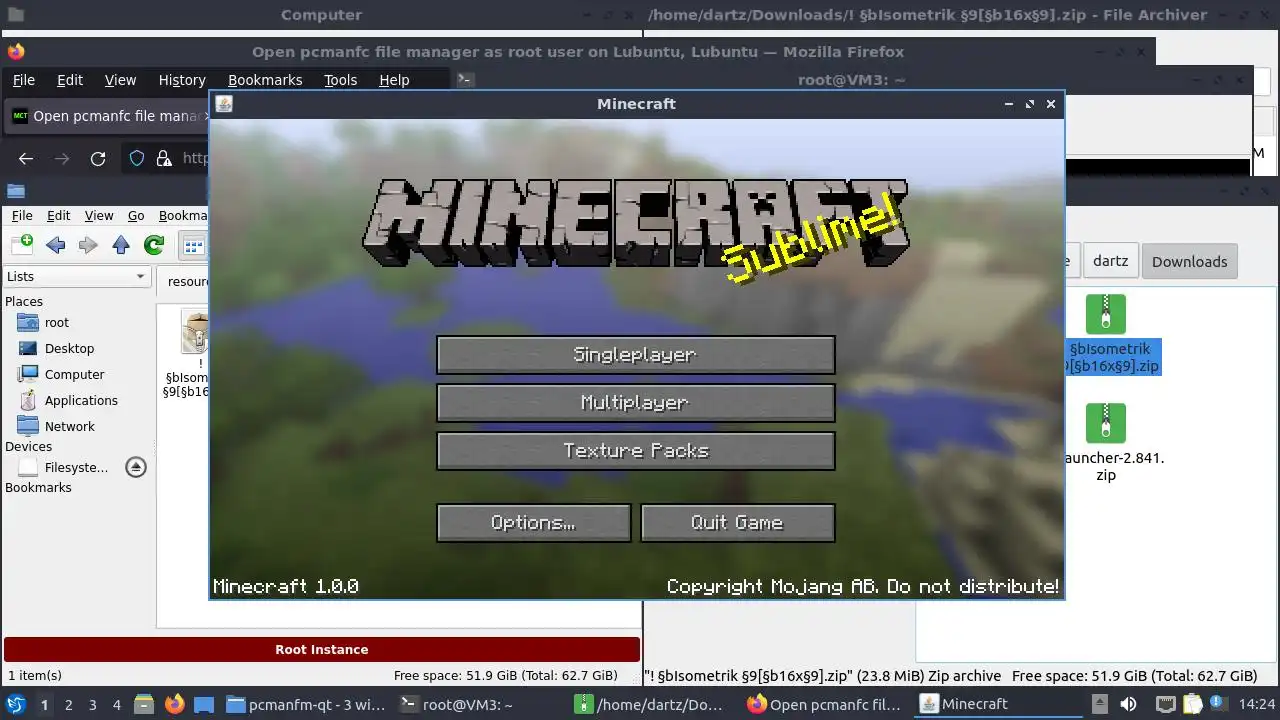
Task: Launch Firefox from taskbar quick launch
Action: pos(175,704)
